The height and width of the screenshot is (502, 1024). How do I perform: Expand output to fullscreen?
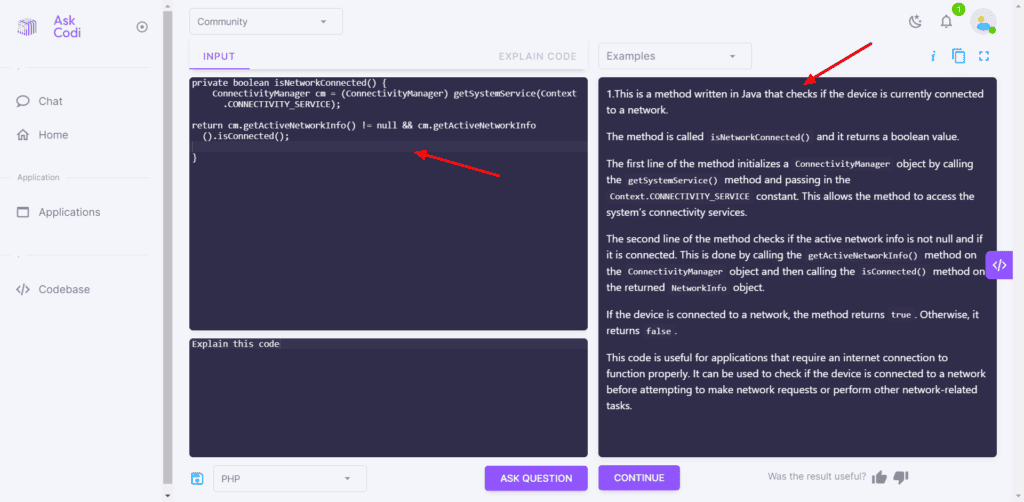[x=984, y=56]
